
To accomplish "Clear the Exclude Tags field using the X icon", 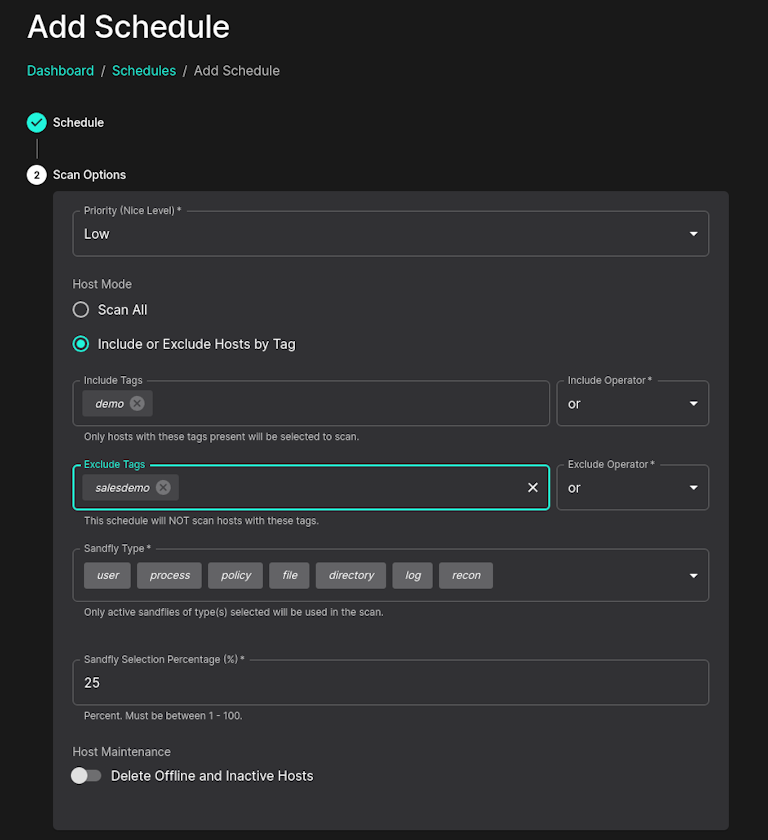I will pyautogui.click(x=531, y=487).
